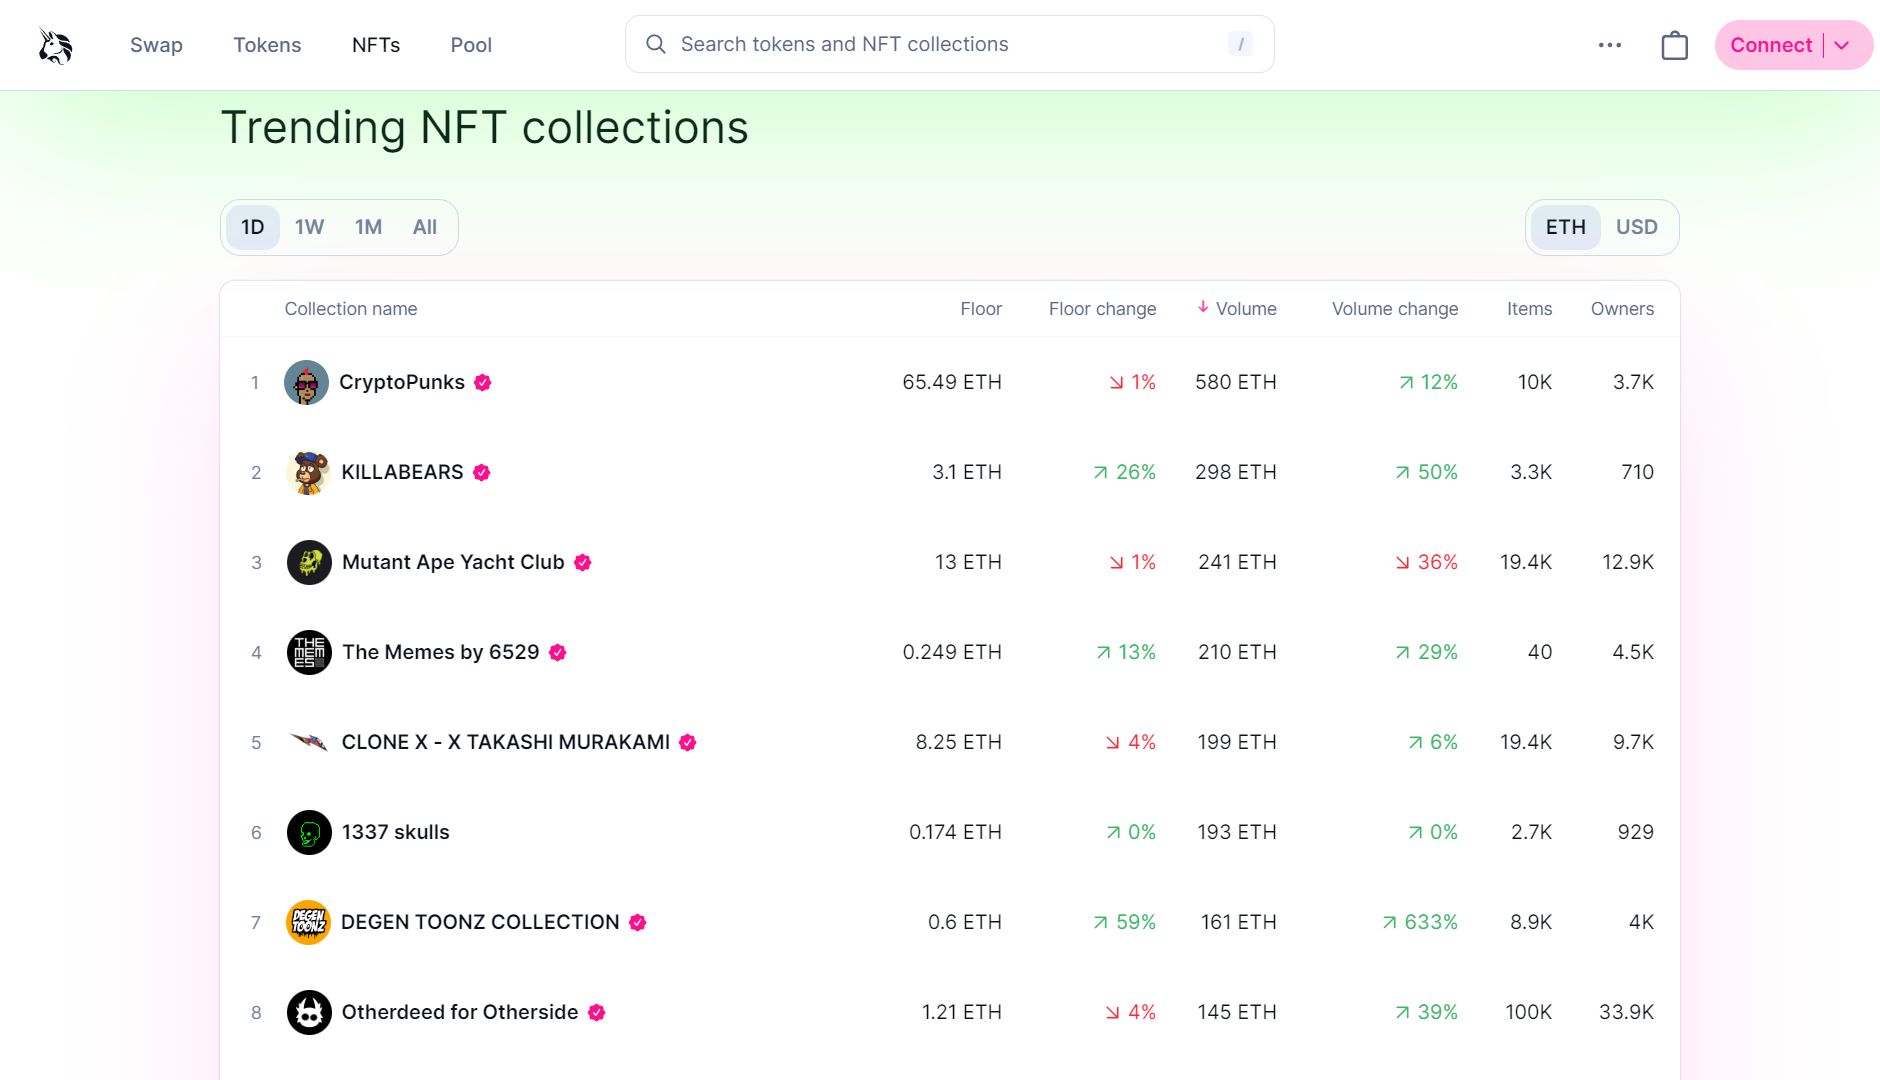Viewport: 1880px width, 1080px height.
Task: Click 1337 skulls volume 193 ETH
Action: (x=1237, y=832)
